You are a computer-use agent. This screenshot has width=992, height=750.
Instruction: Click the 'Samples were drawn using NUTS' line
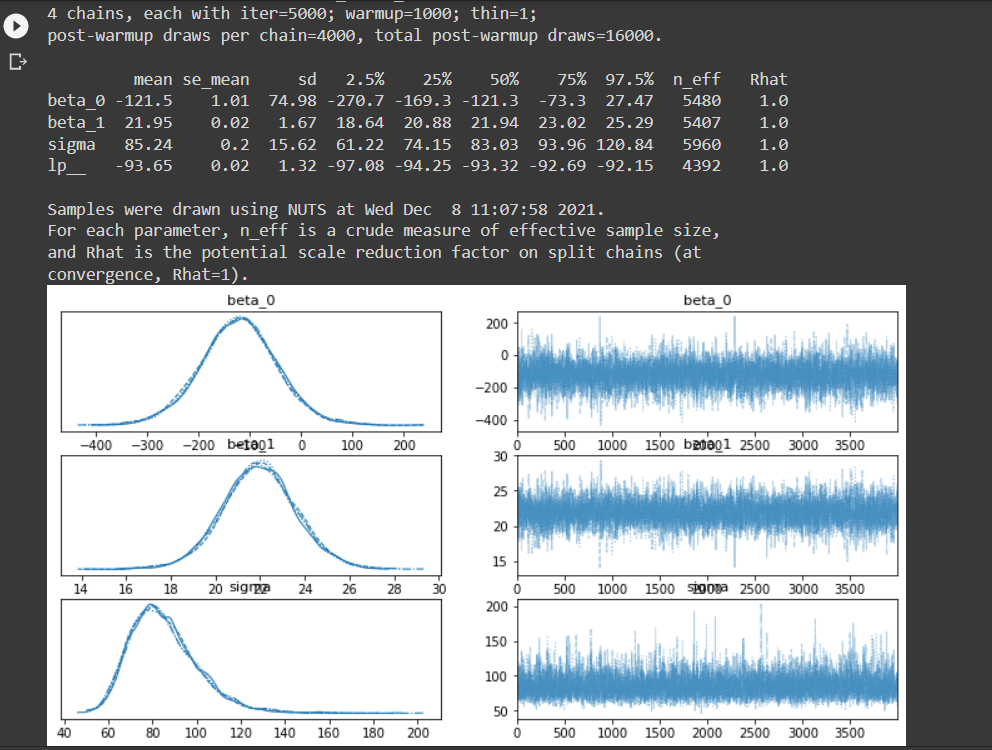coord(326,209)
